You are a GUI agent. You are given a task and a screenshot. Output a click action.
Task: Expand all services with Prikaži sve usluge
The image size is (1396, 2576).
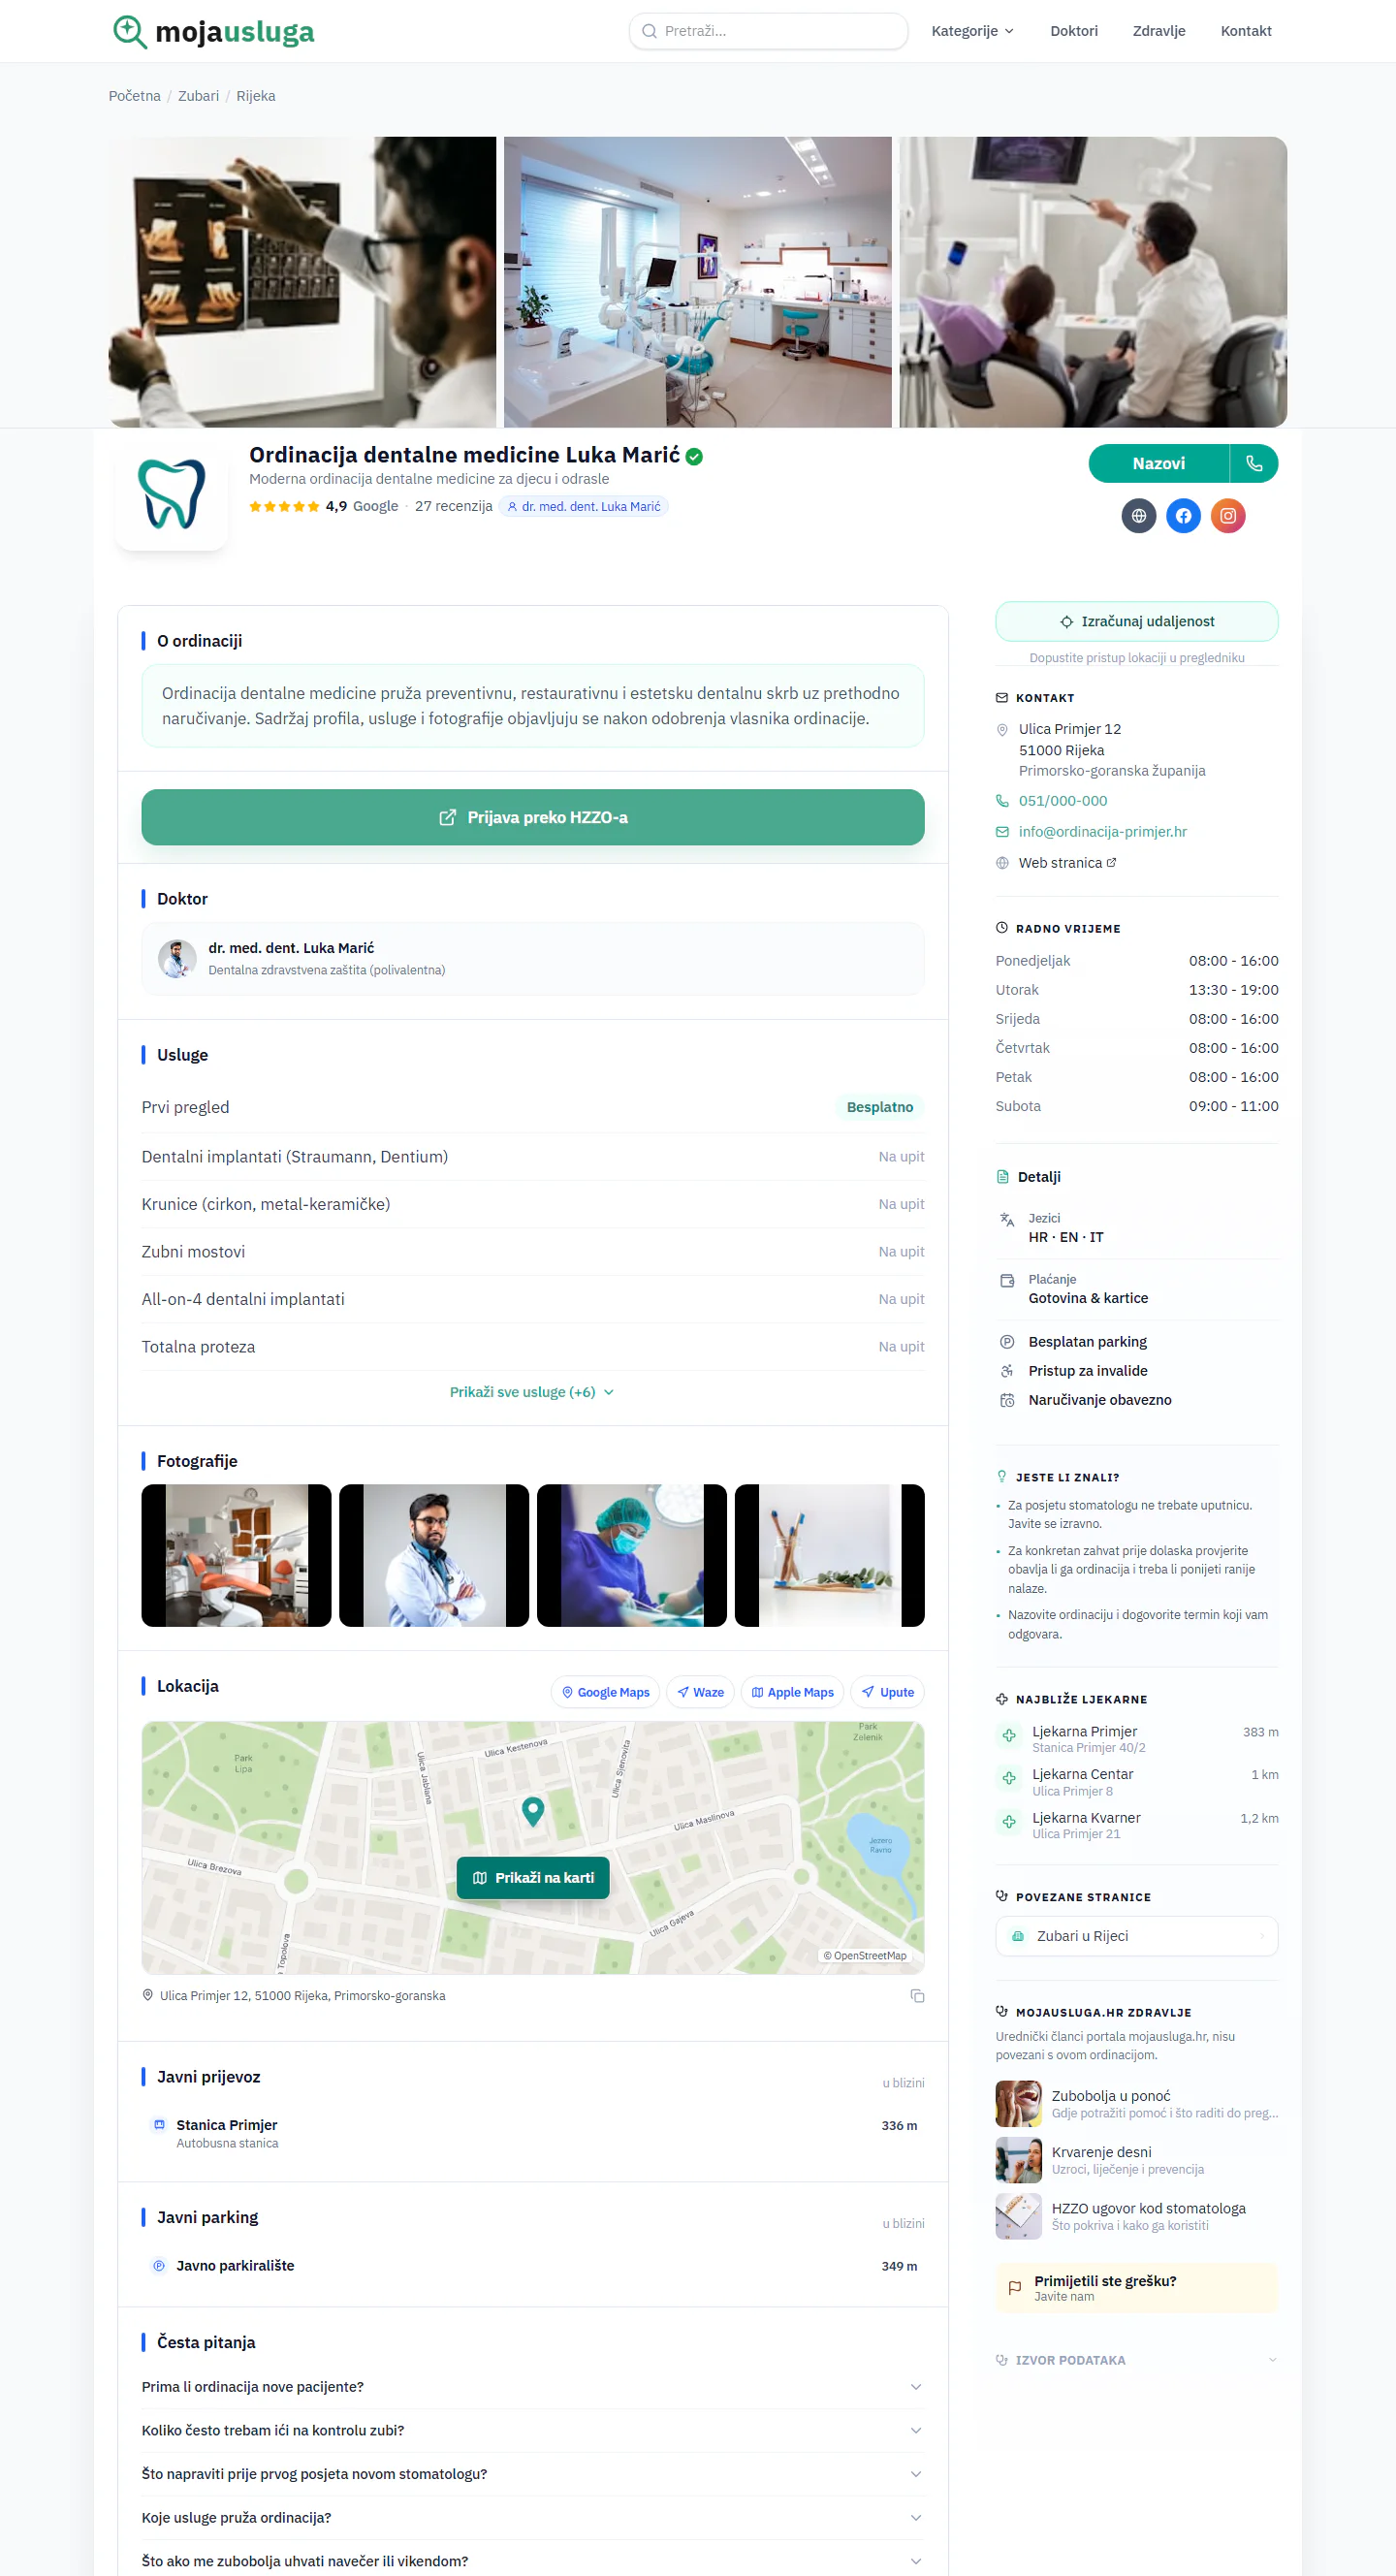(x=532, y=1392)
